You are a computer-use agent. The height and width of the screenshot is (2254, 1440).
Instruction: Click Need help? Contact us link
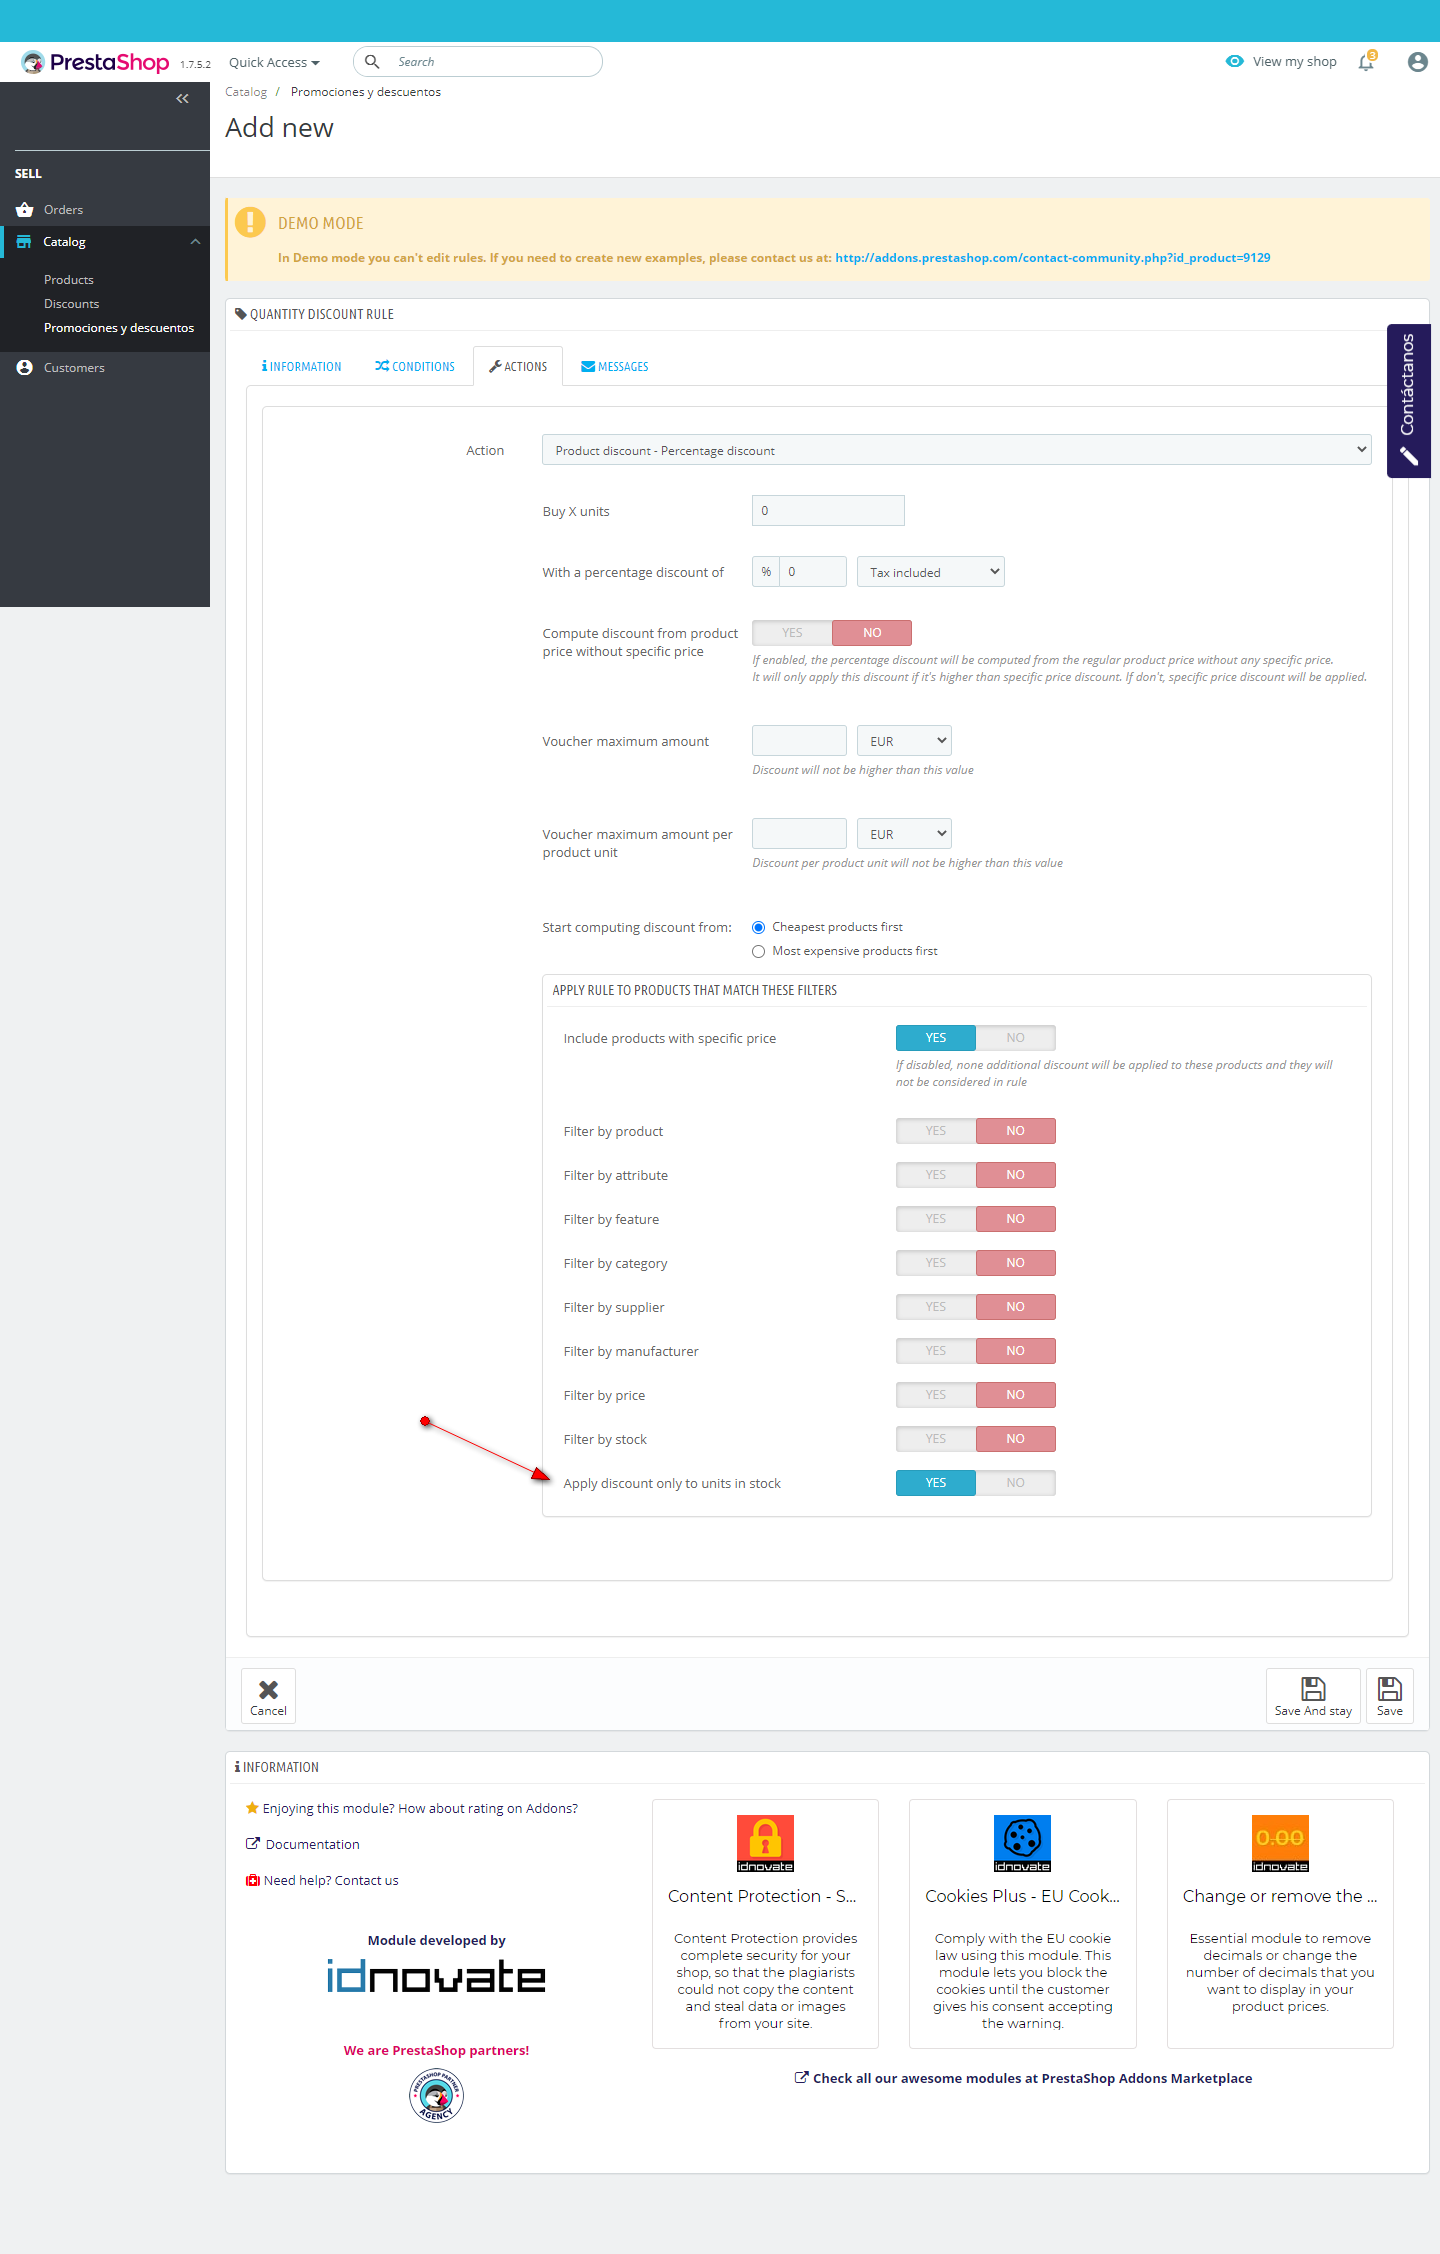click(x=331, y=1880)
